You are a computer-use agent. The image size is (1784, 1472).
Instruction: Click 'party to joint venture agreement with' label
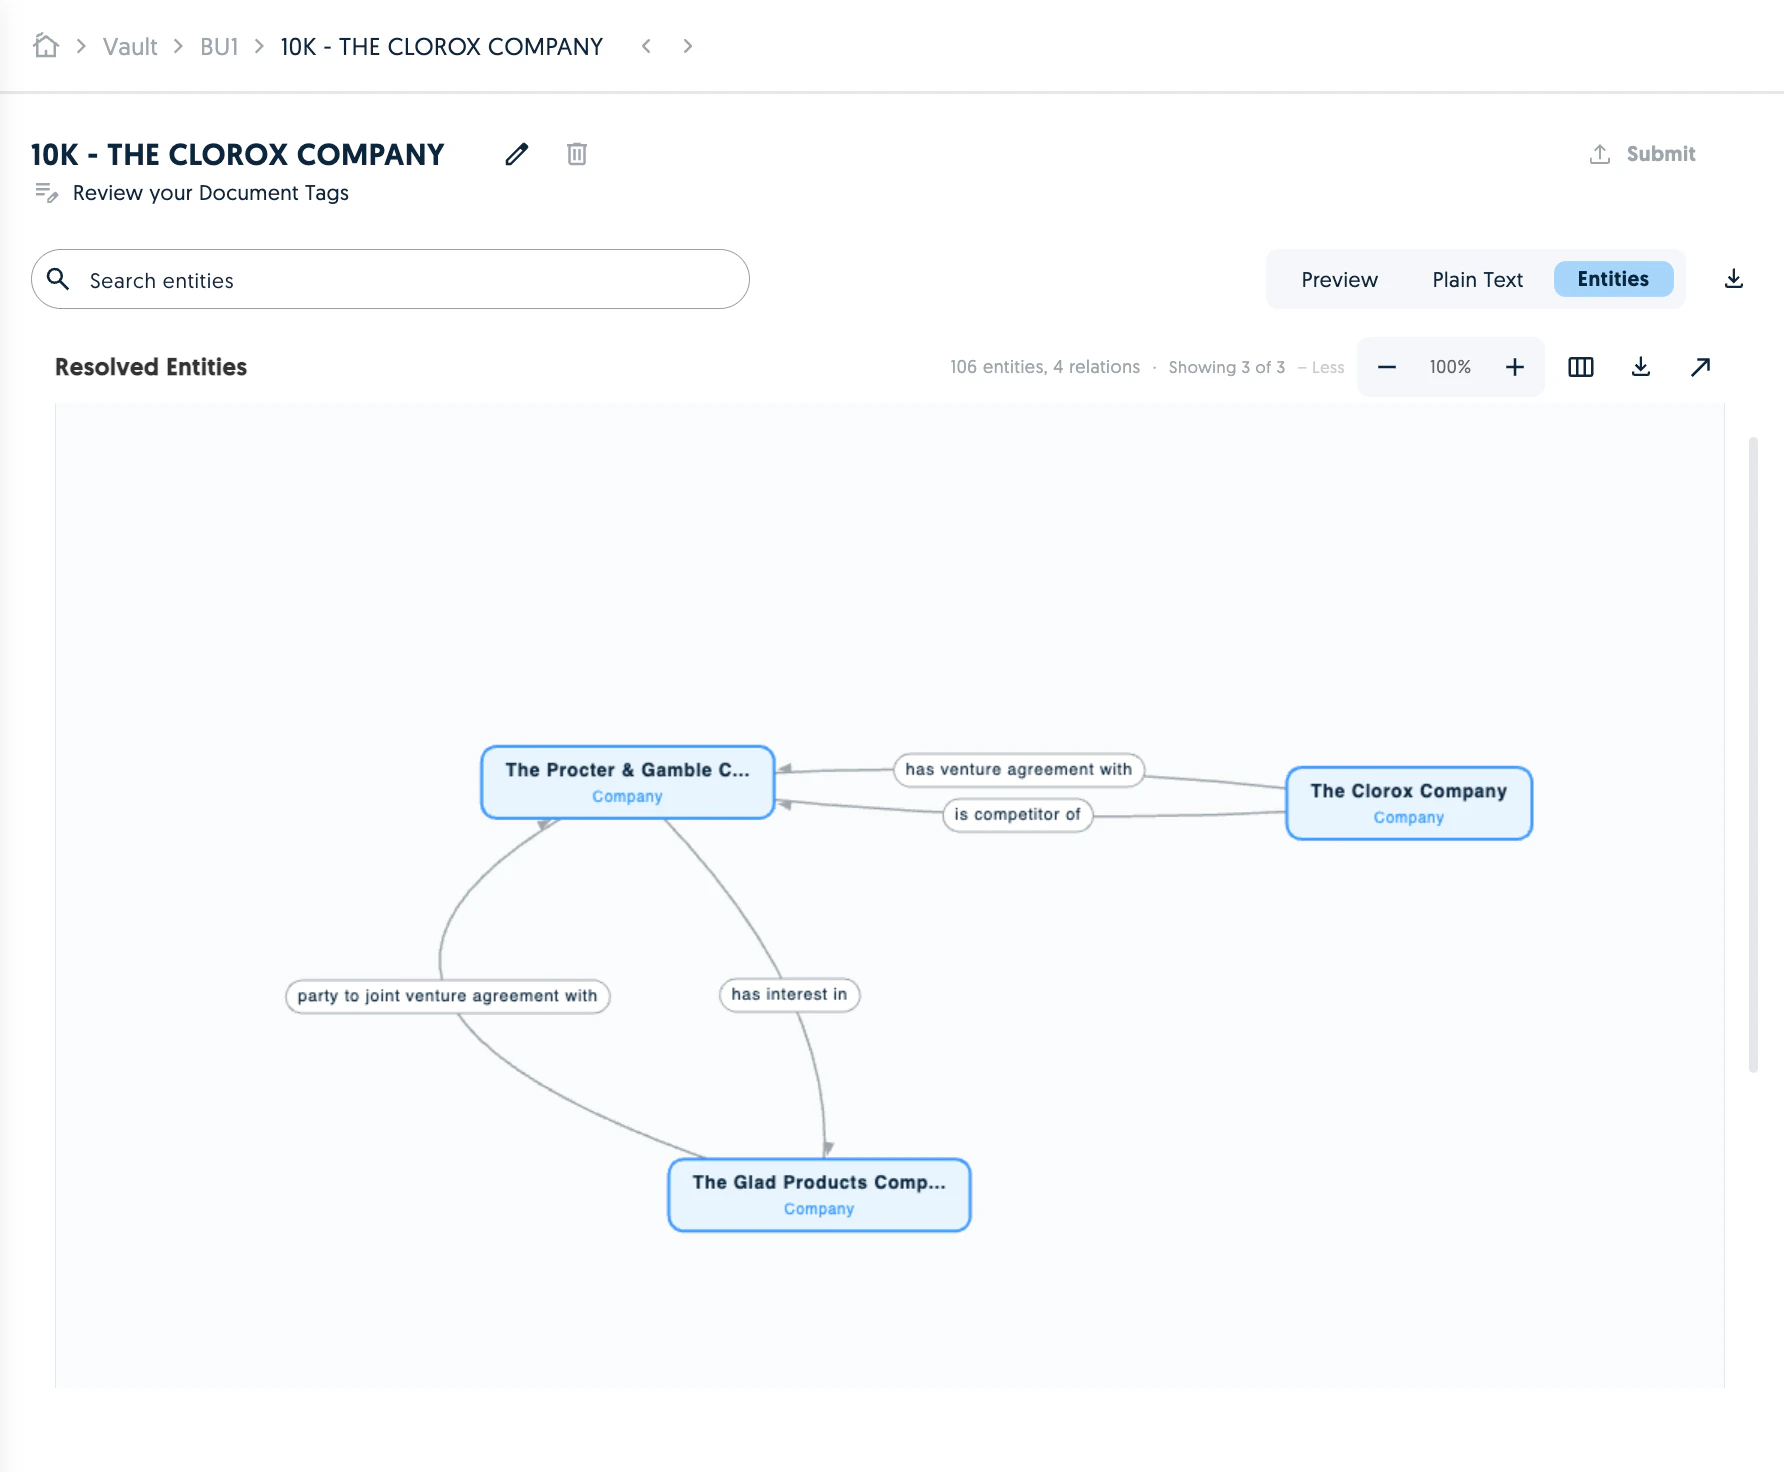(447, 996)
